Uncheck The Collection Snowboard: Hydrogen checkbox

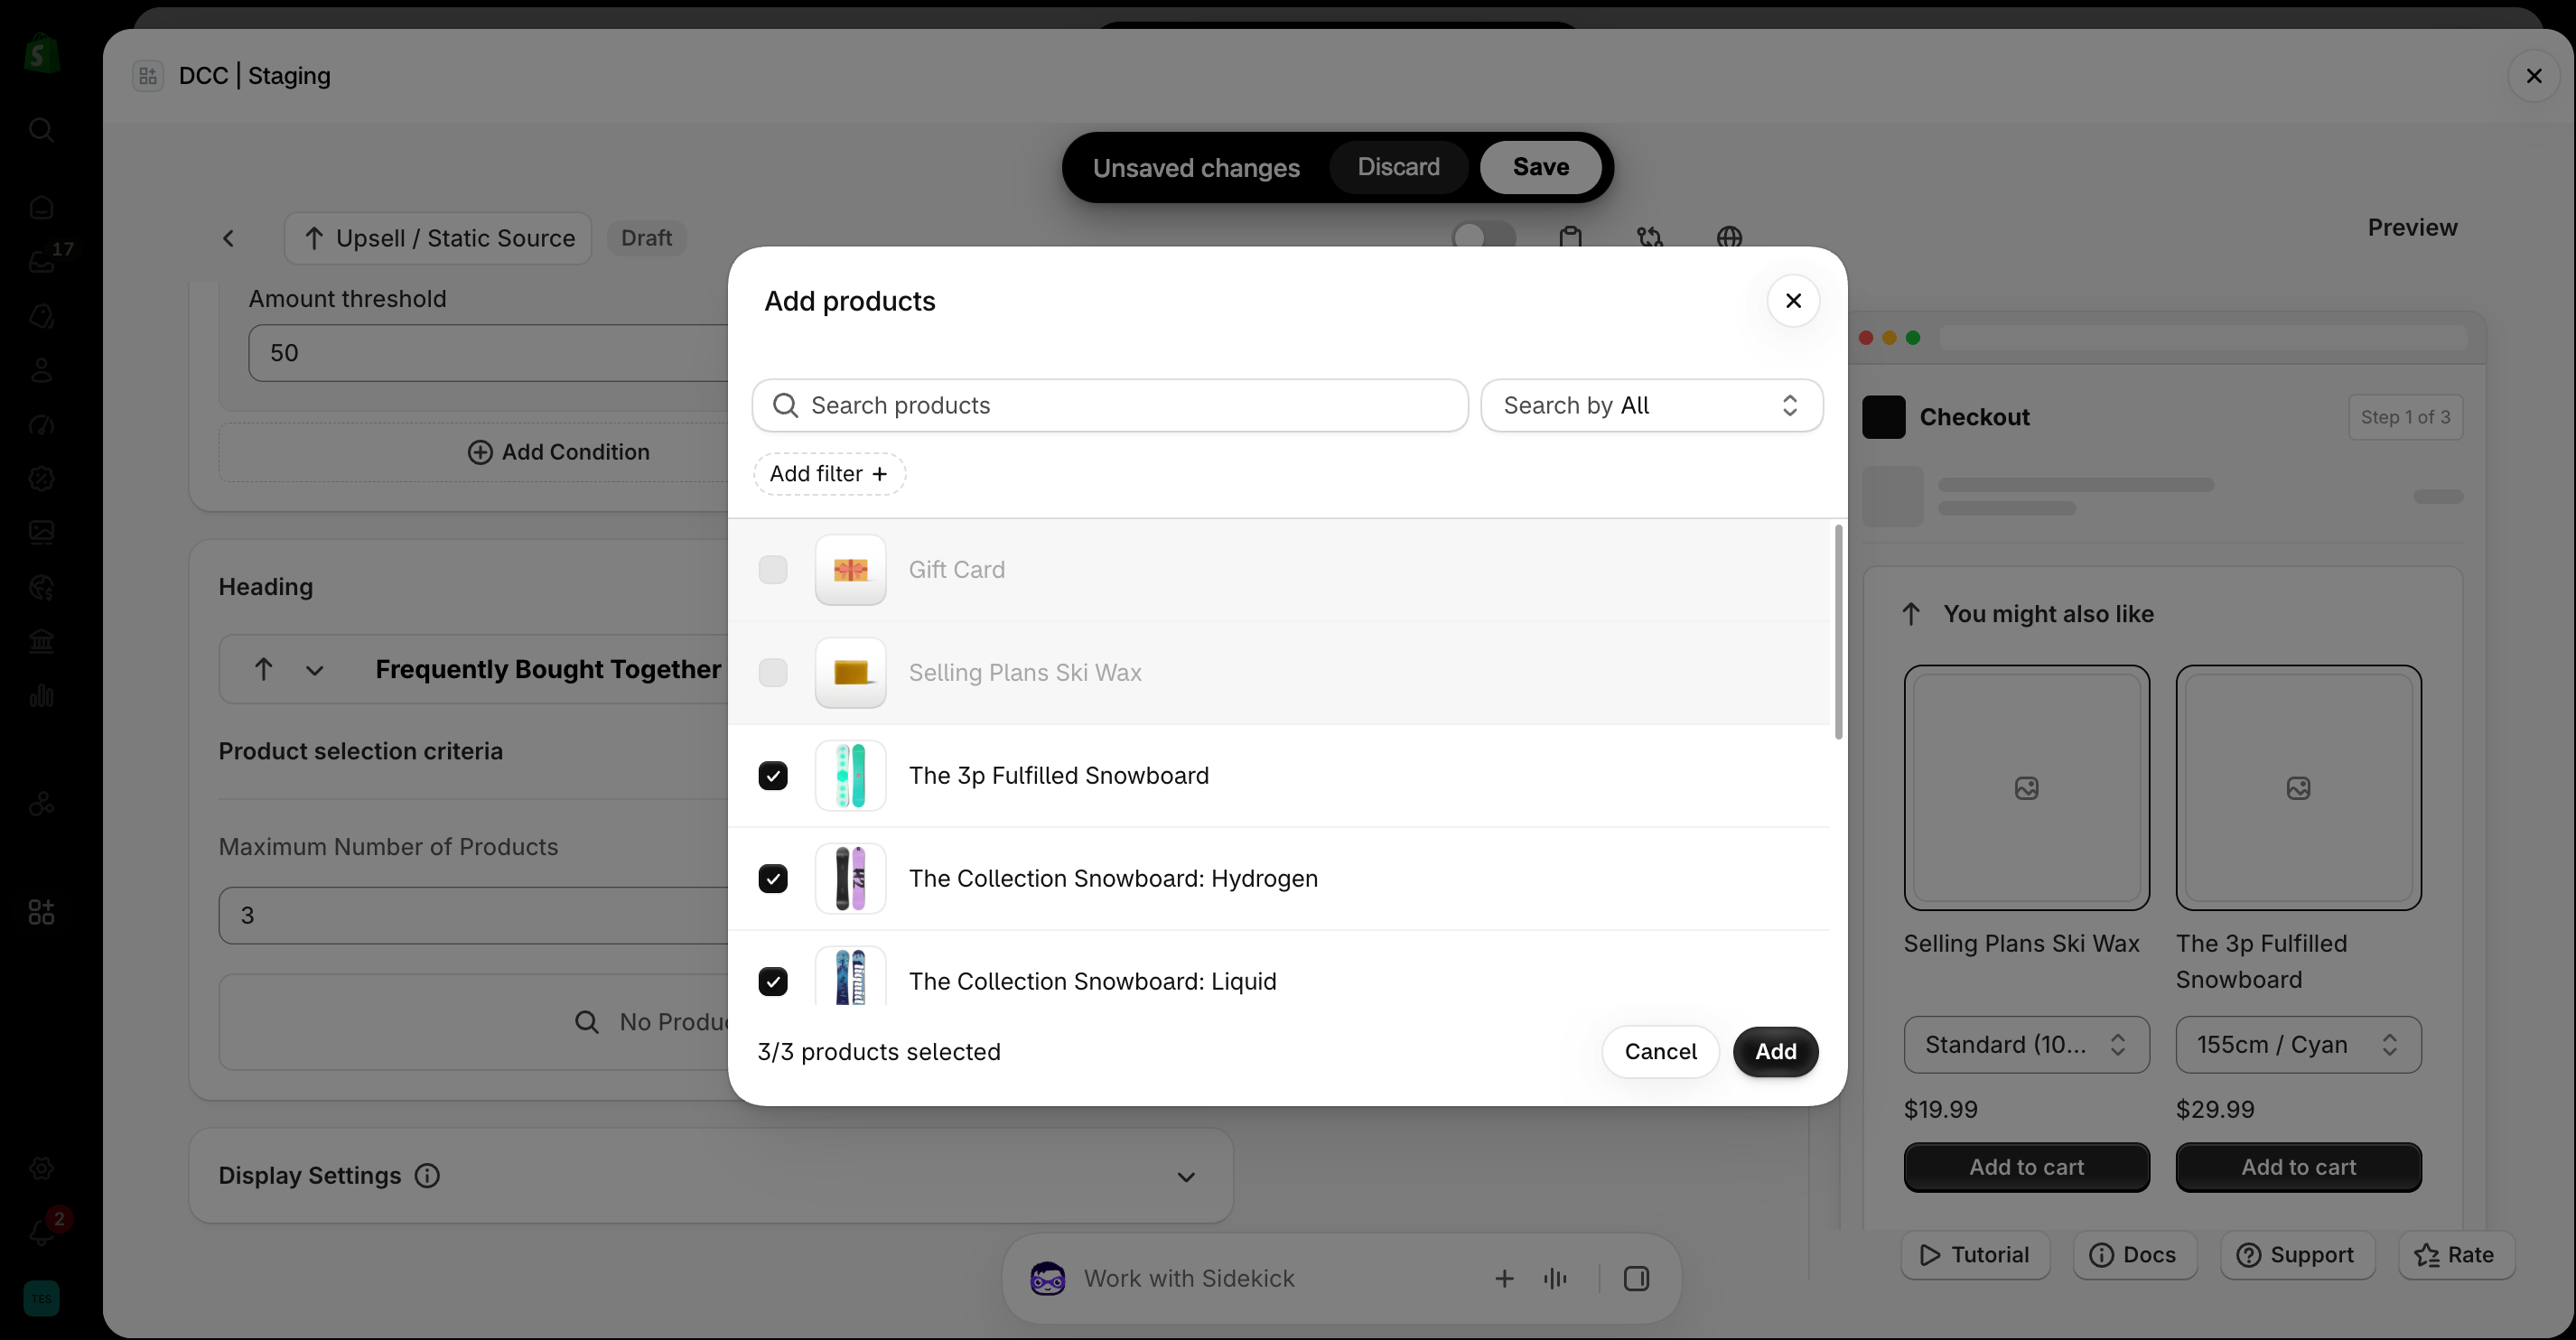(773, 878)
